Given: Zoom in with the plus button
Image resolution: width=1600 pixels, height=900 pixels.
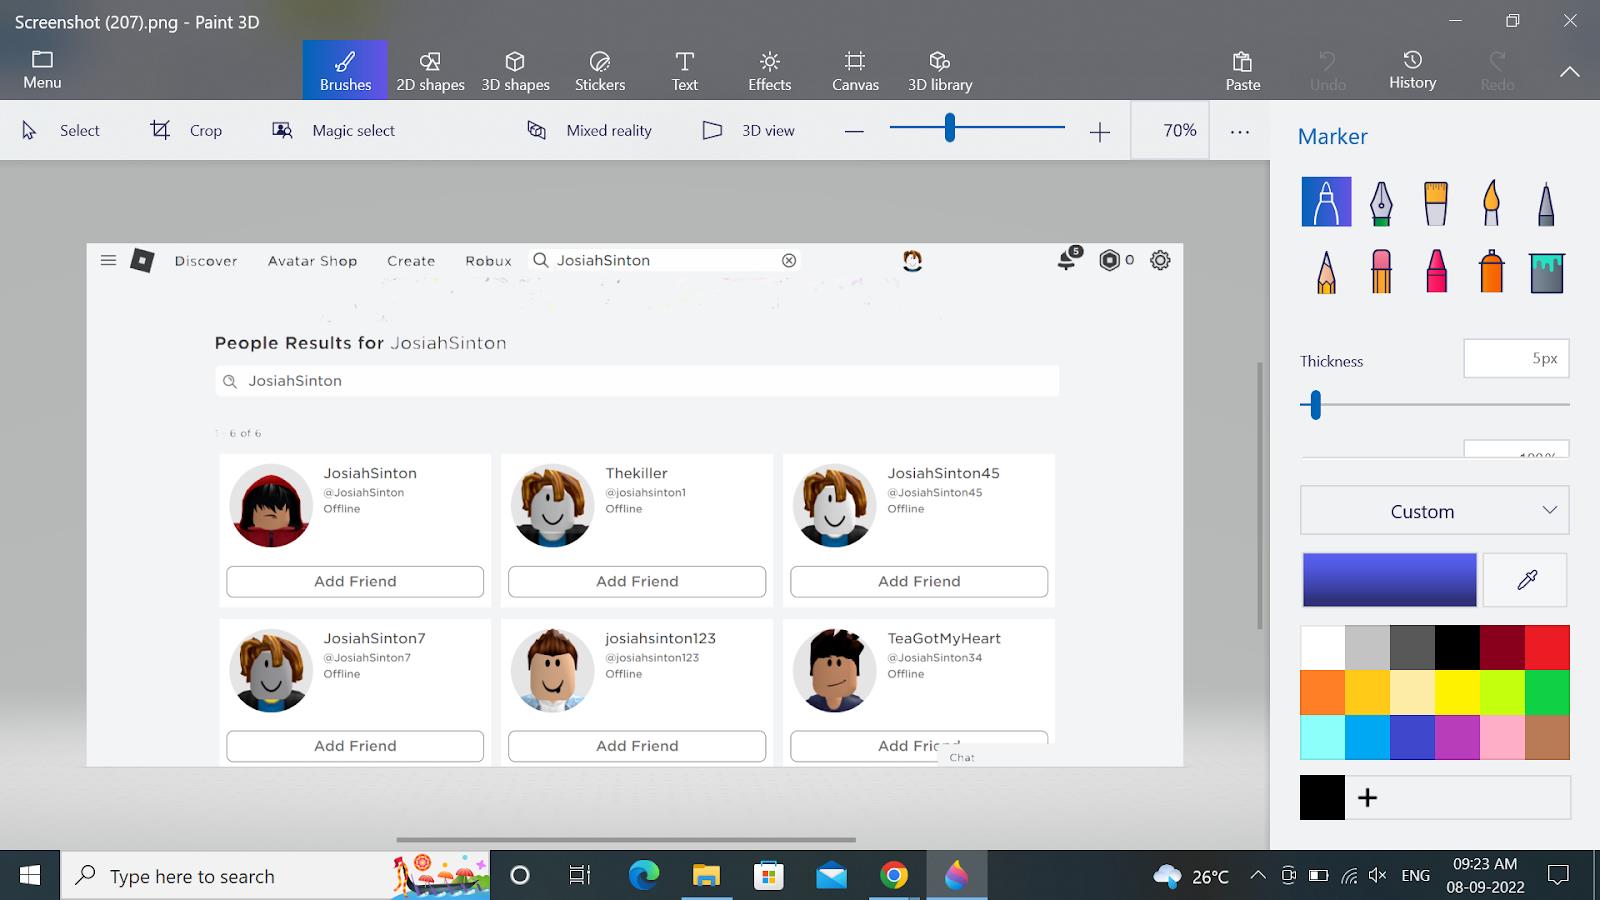Looking at the screenshot, I should pos(1100,131).
